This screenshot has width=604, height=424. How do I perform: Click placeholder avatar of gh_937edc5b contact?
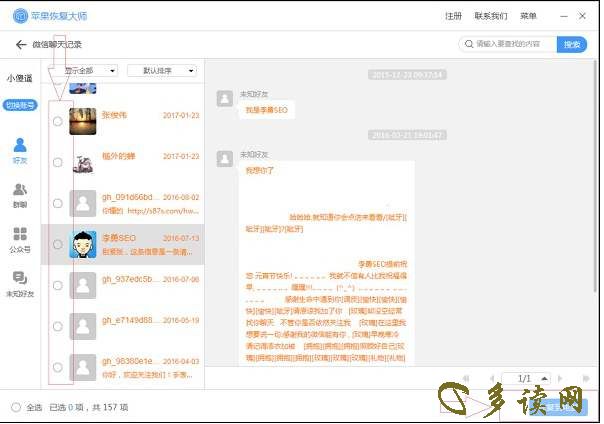[83, 285]
